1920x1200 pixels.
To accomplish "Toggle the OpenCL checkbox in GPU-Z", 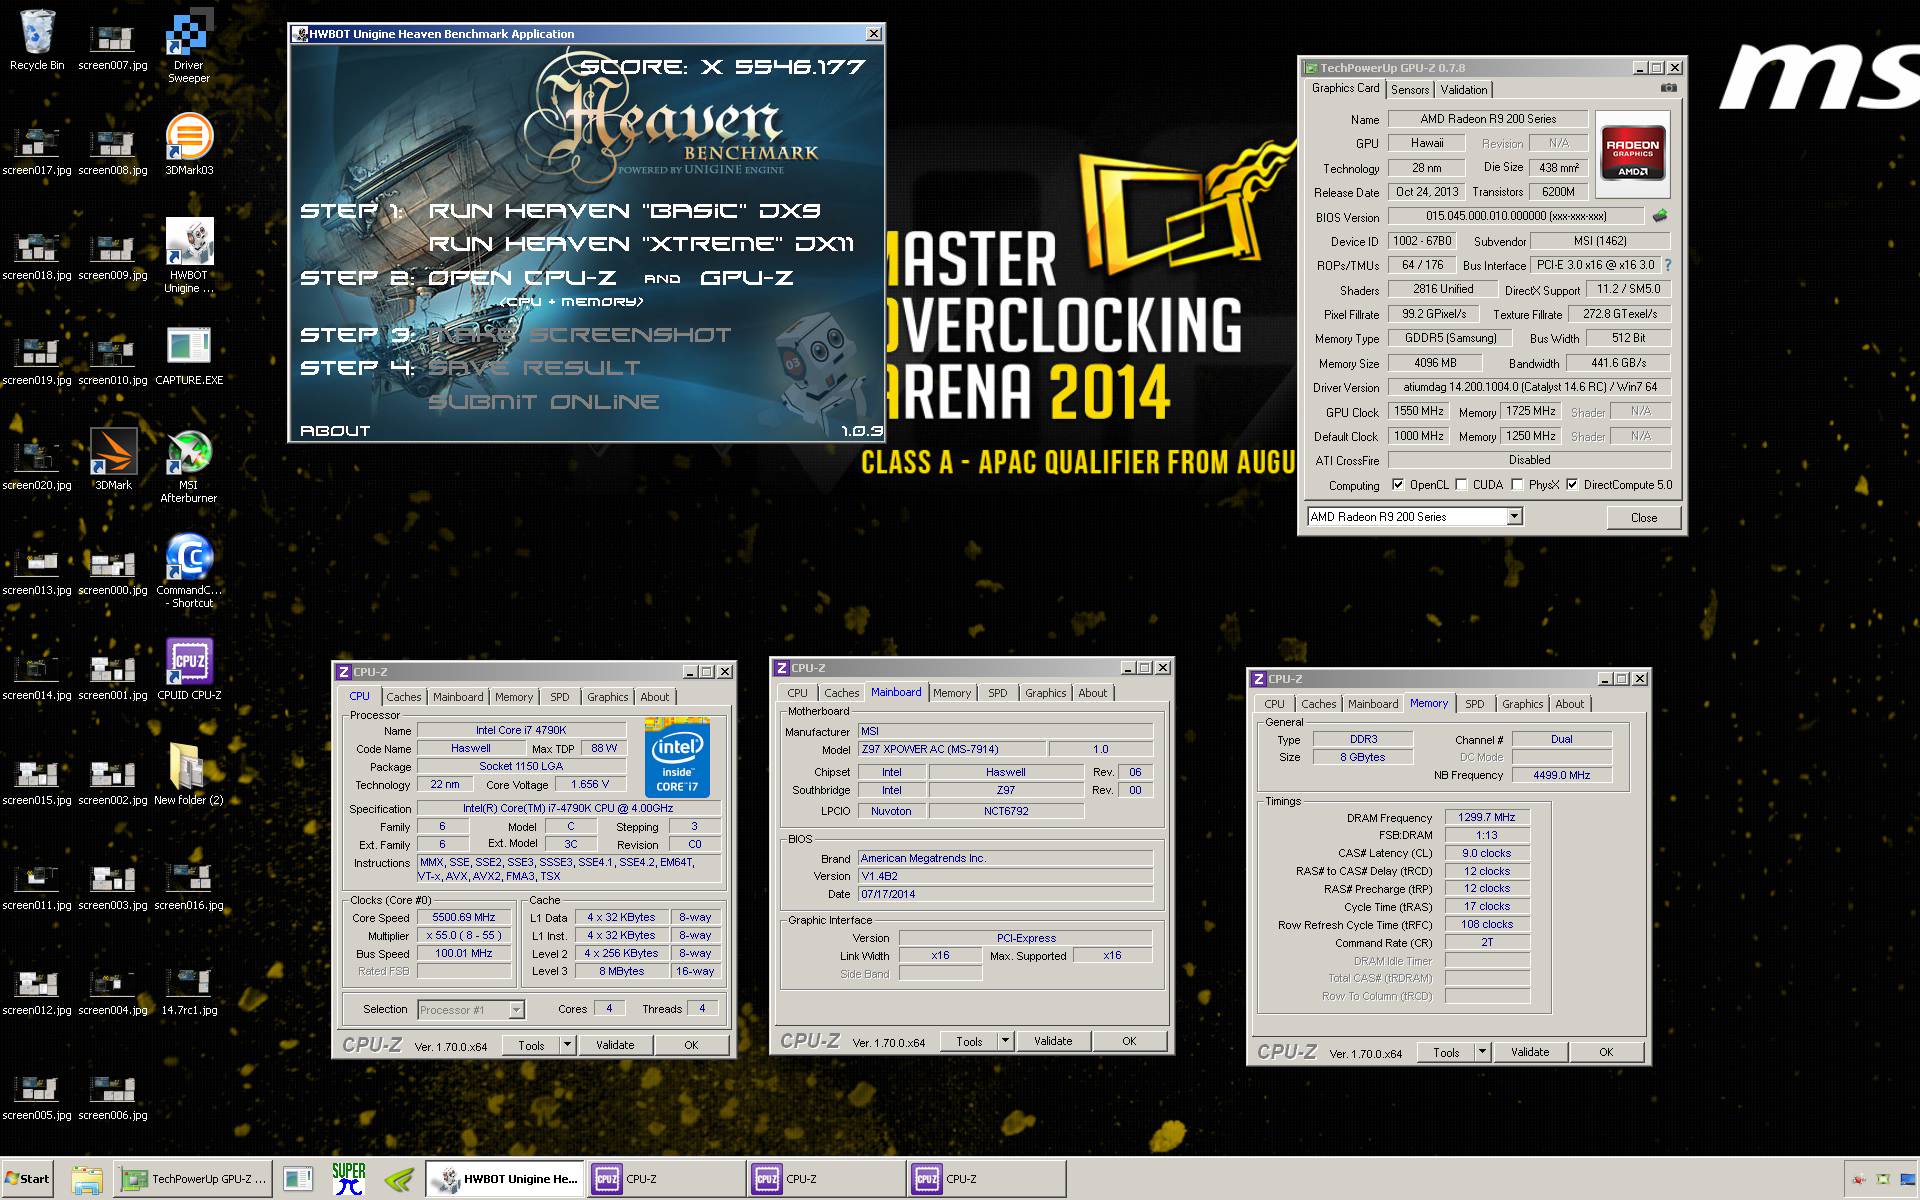I will coord(1397,485).
